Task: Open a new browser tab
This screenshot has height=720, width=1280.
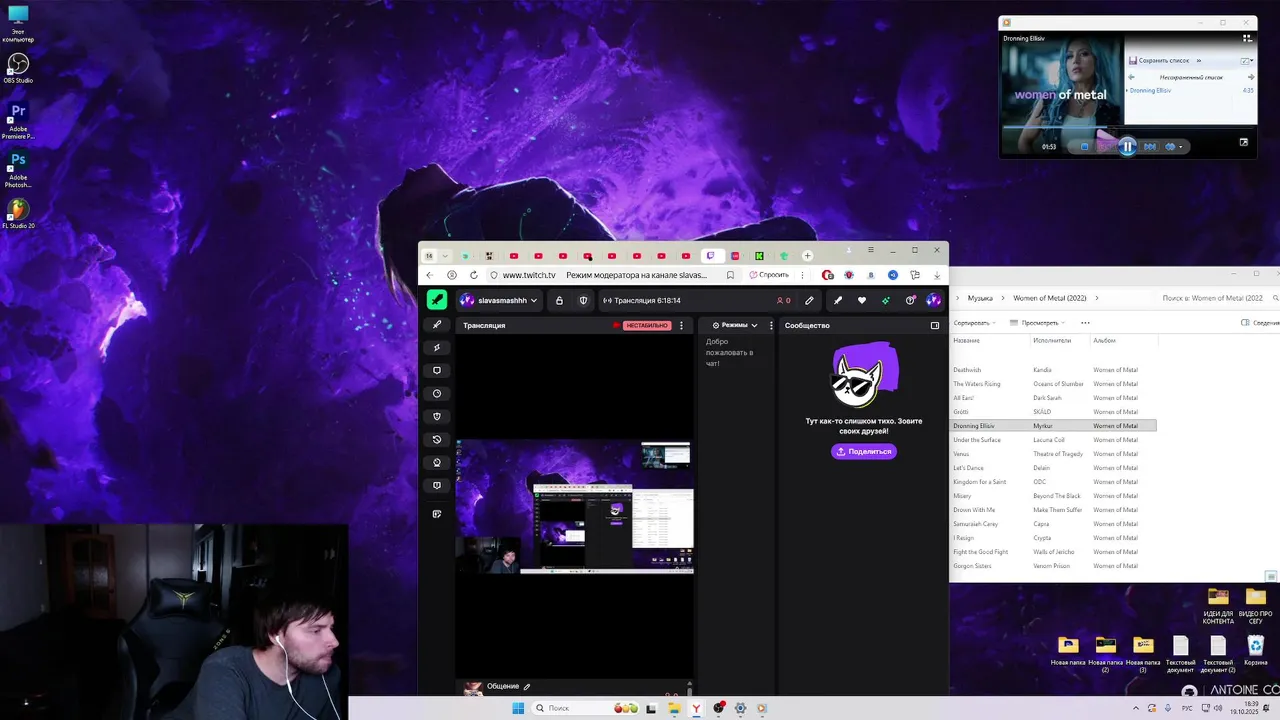Action: 807,256
